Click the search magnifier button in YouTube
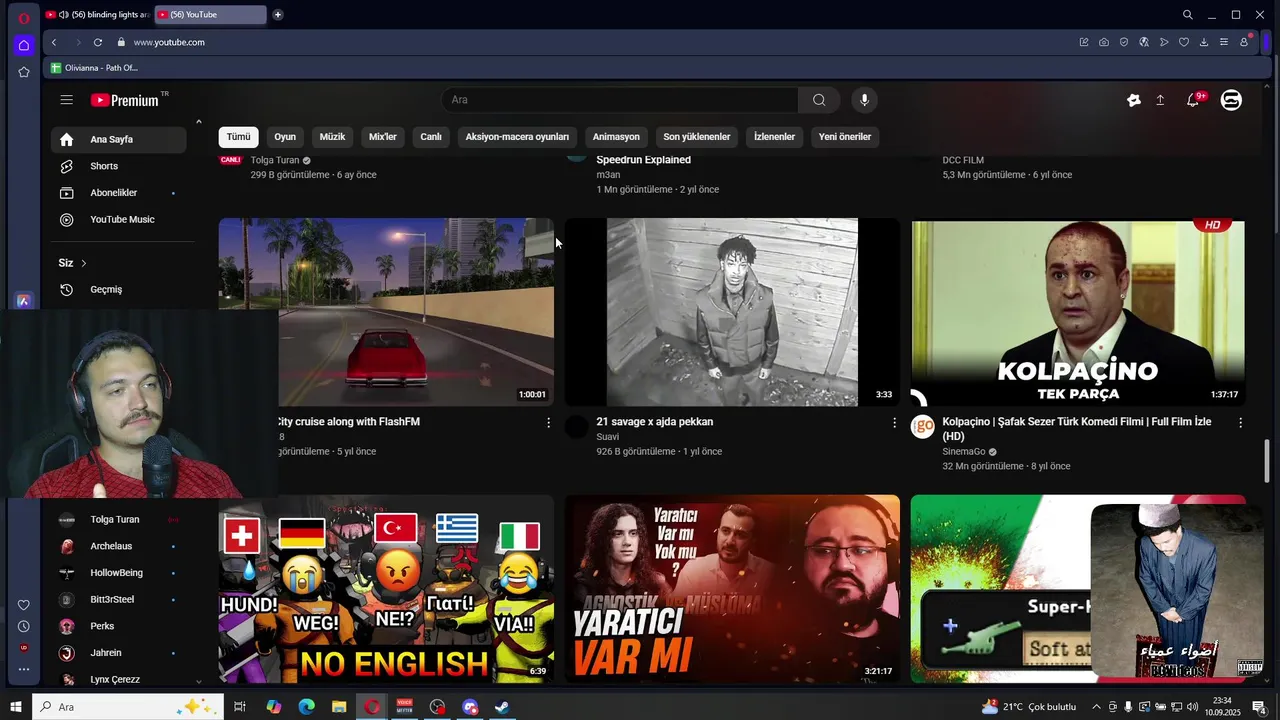 pos(819,100)
